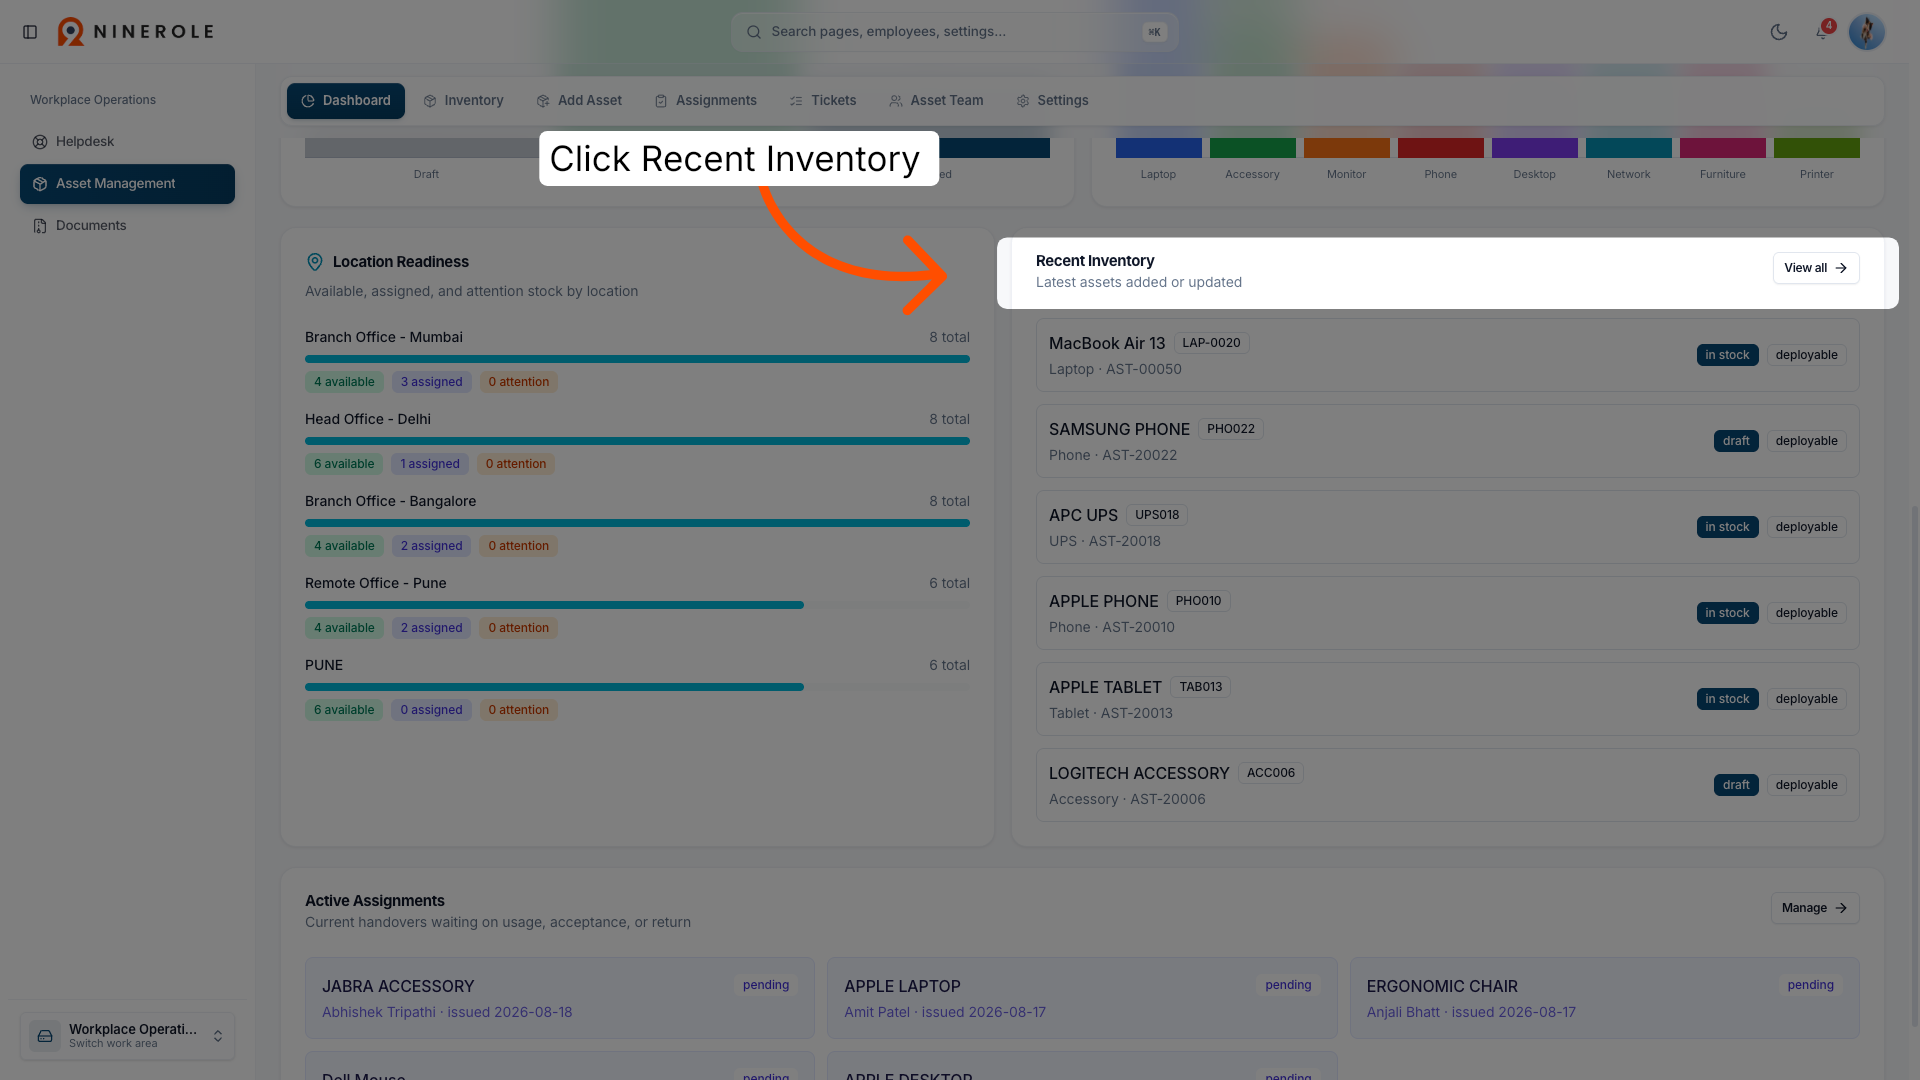Click Manage for Active Assignments

click(1815, 908)
